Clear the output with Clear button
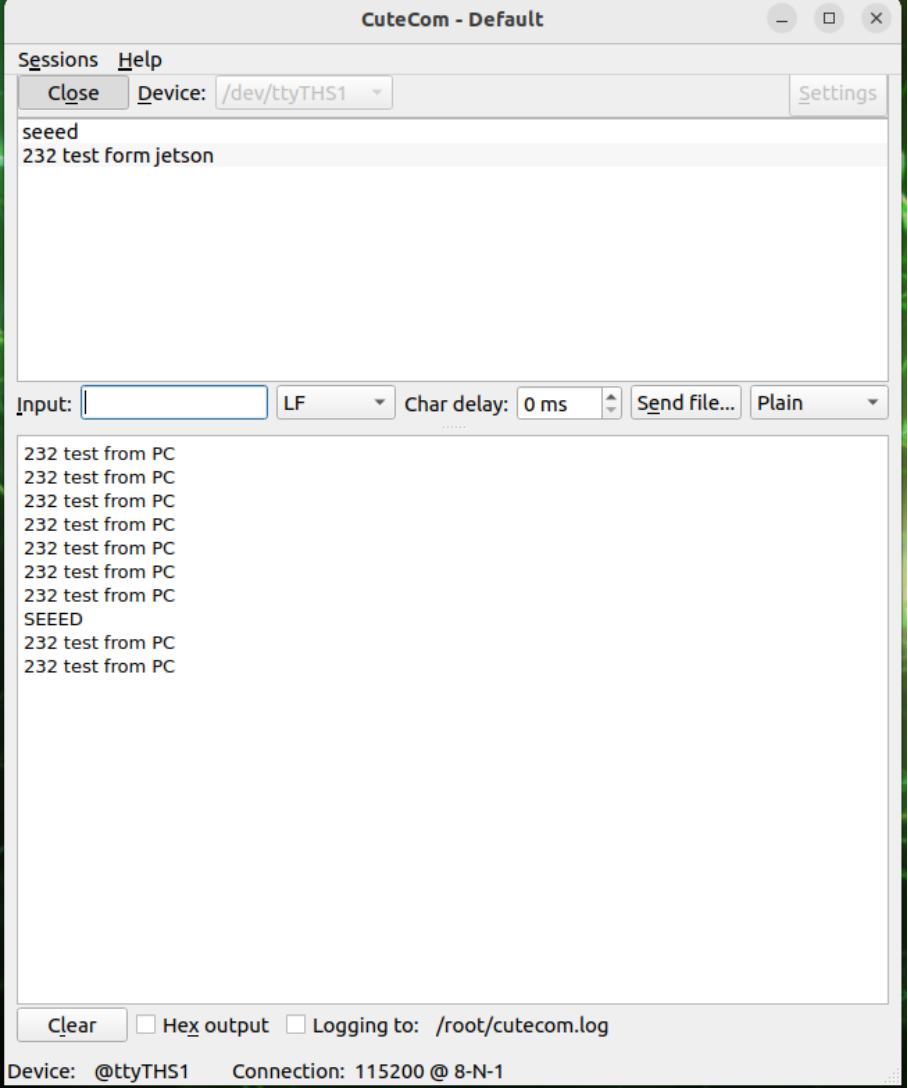The height and width of the screenshot is (1088, 908). coord(72,1025)
